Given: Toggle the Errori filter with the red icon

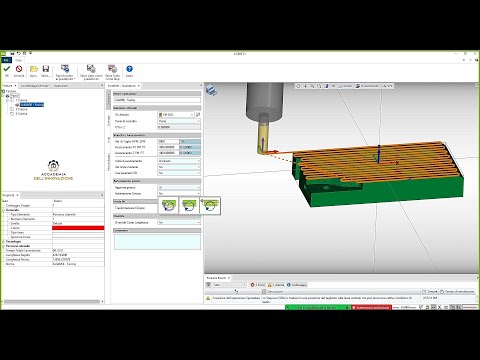Looking at the screenshot, I should 258,285.
